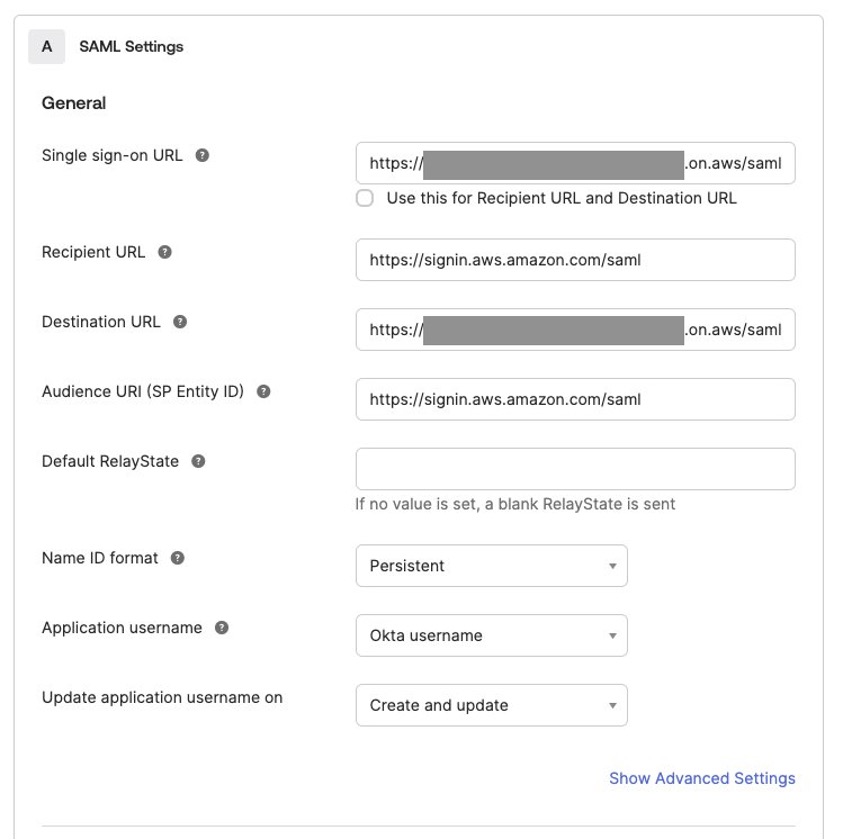Open Application username help icon

click(x=222, y=628)
